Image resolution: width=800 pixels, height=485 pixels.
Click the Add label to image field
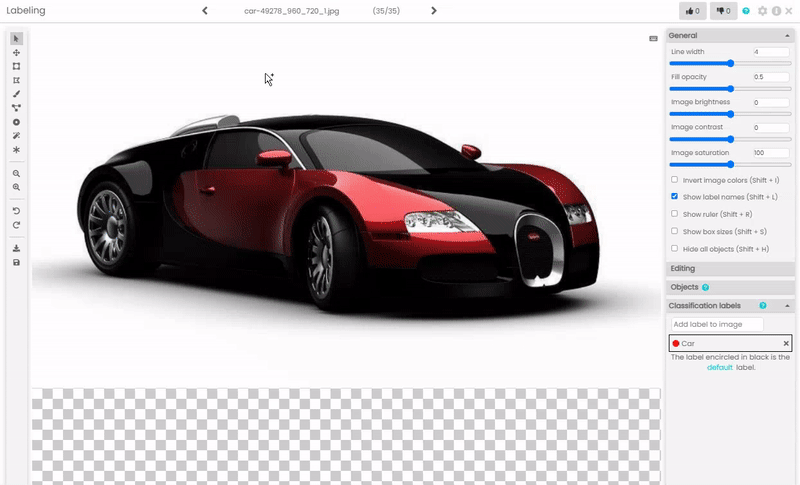point(717,324)
